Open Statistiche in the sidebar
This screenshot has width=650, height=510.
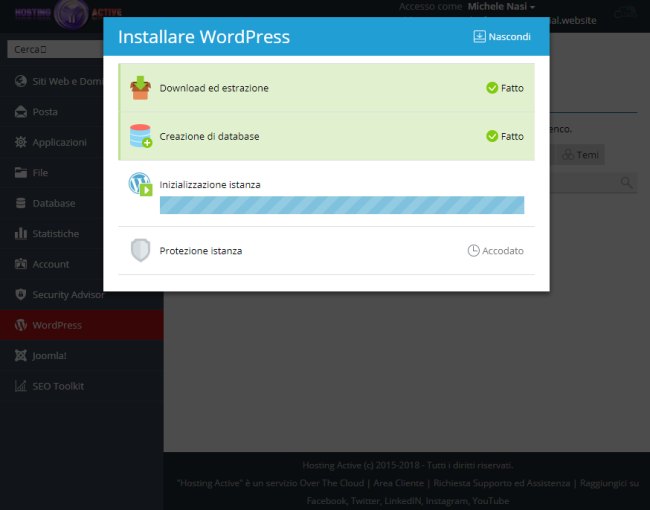click(x=51, y=234)
